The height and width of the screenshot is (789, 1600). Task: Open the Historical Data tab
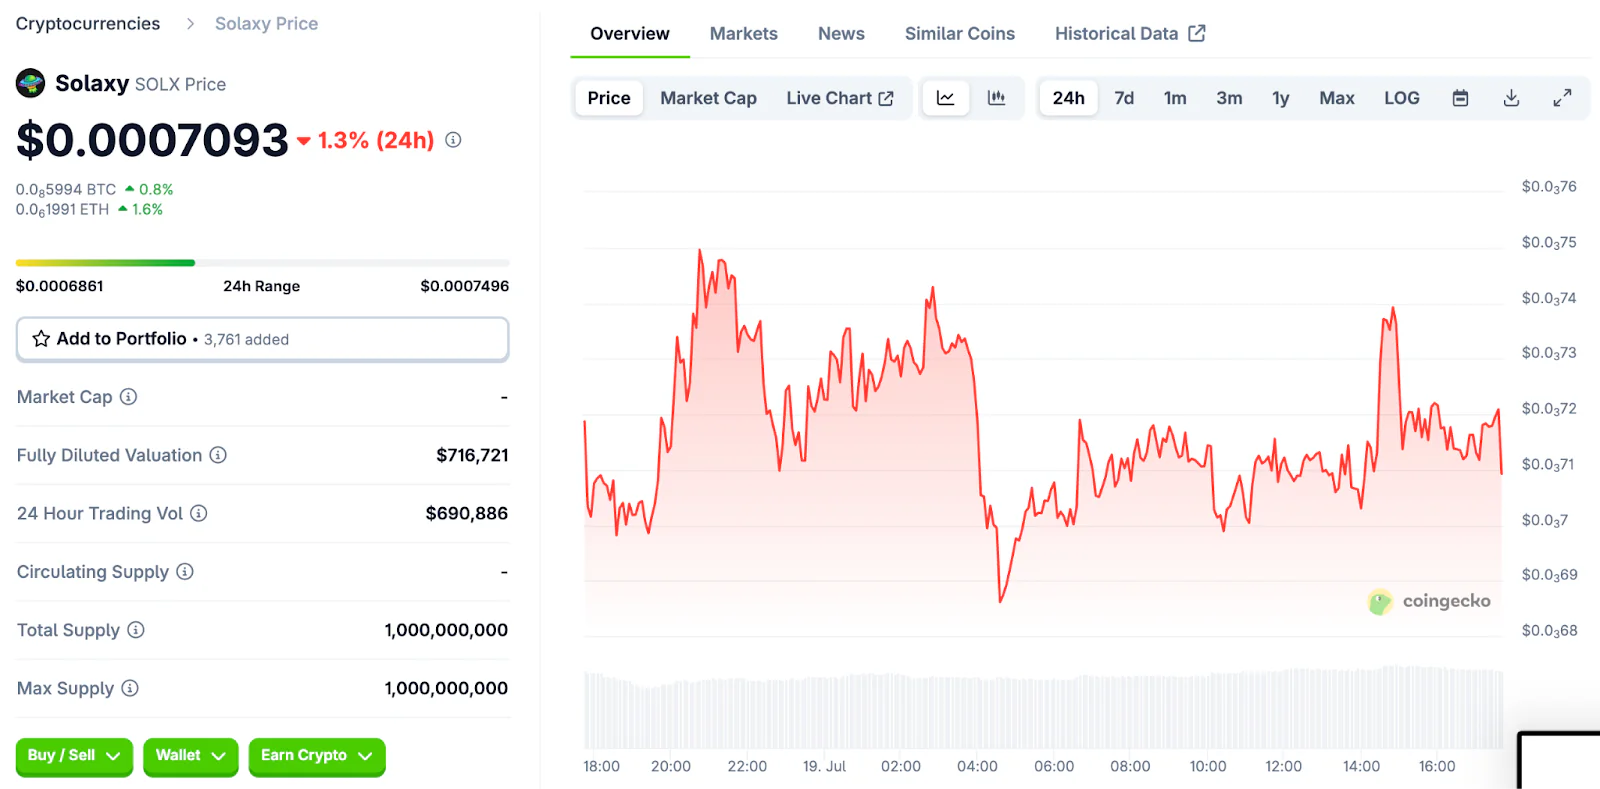tap(1130, 33)
